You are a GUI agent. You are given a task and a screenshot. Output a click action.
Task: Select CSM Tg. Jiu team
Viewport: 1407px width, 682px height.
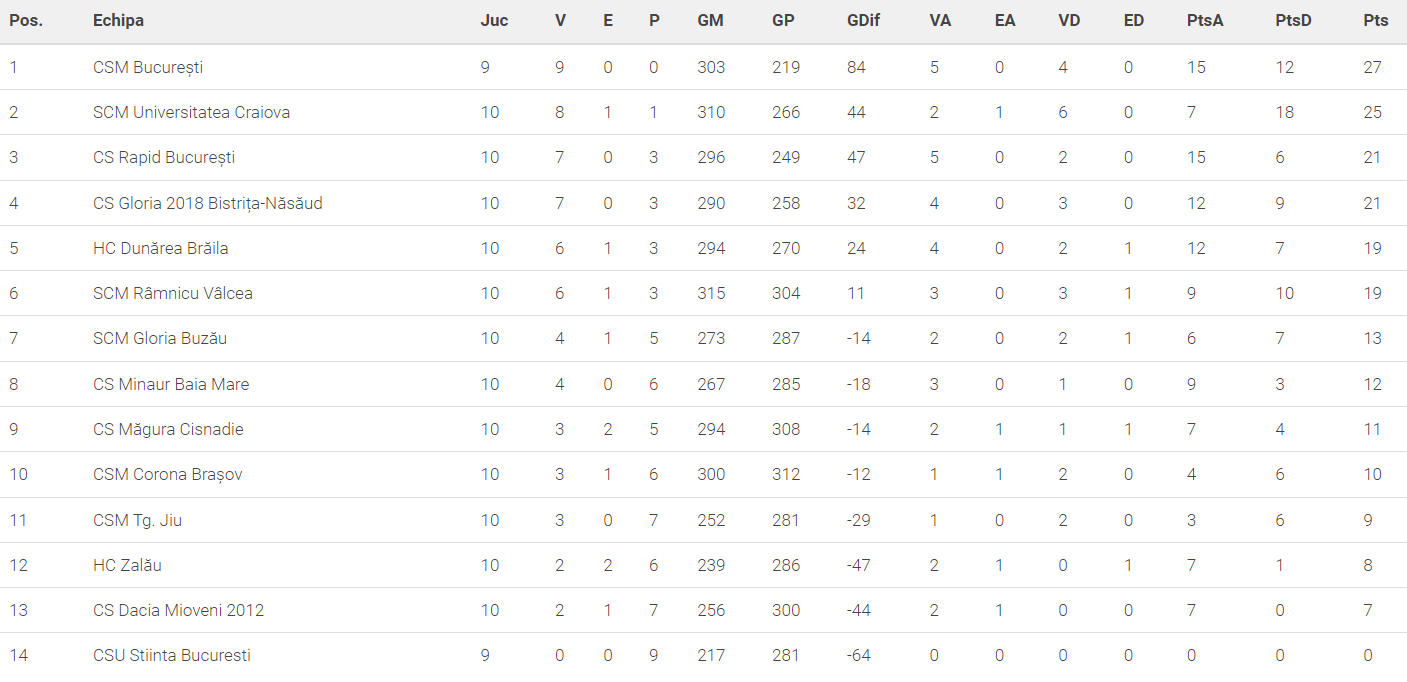coord(137,520)
